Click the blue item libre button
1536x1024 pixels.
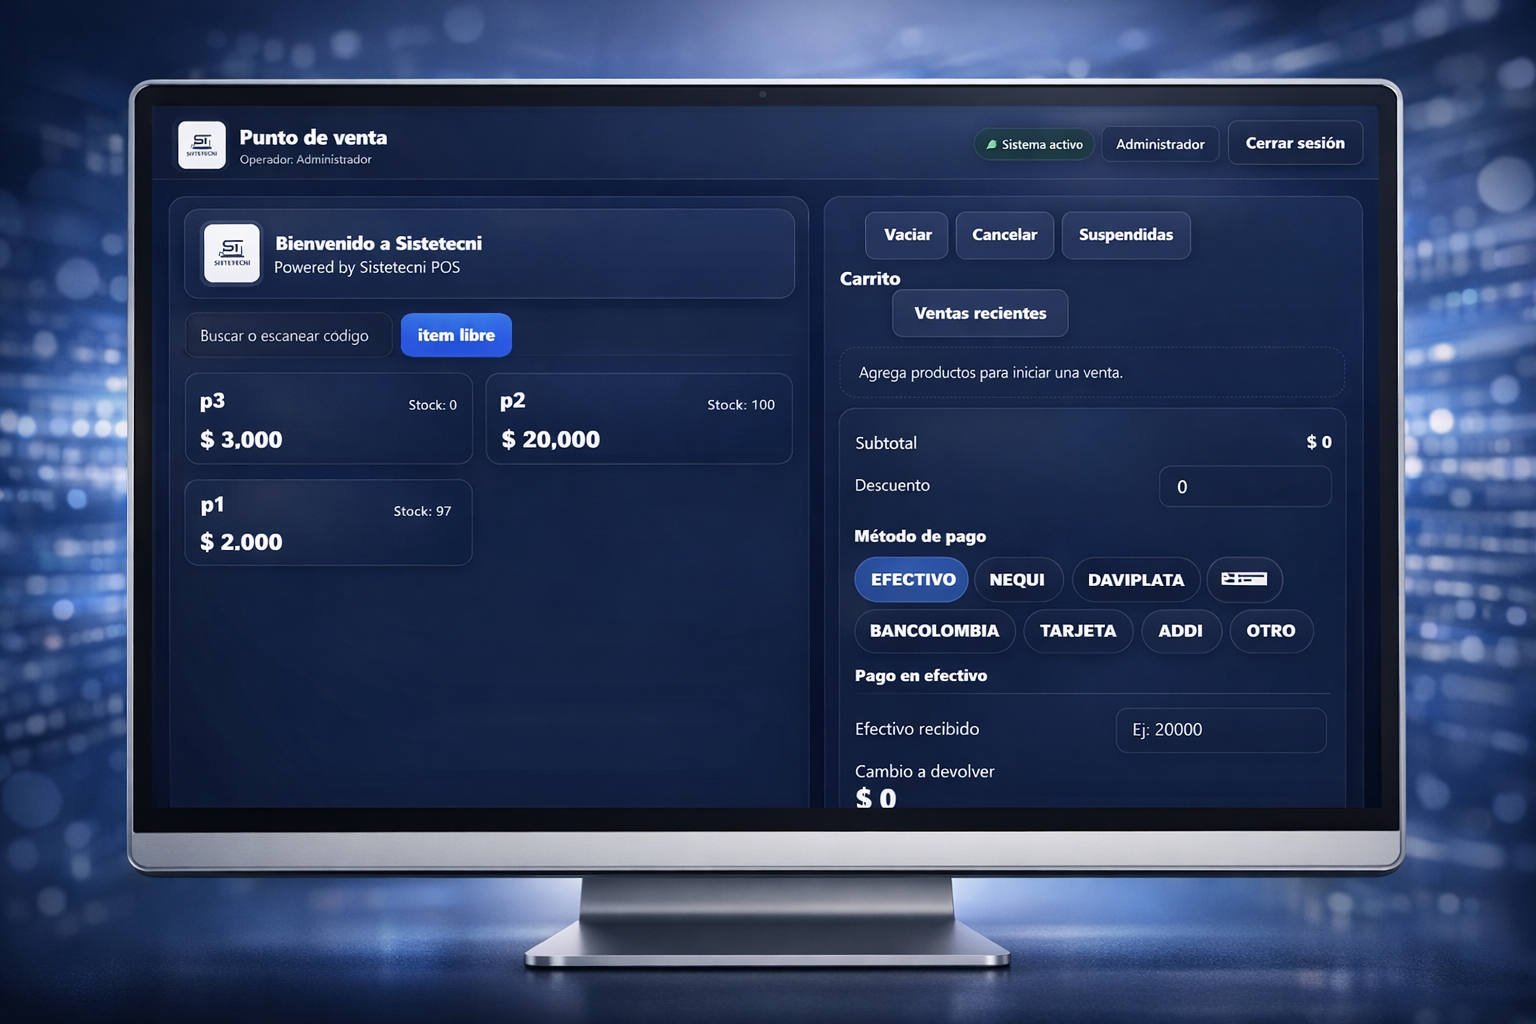click(x=456, y=335)
